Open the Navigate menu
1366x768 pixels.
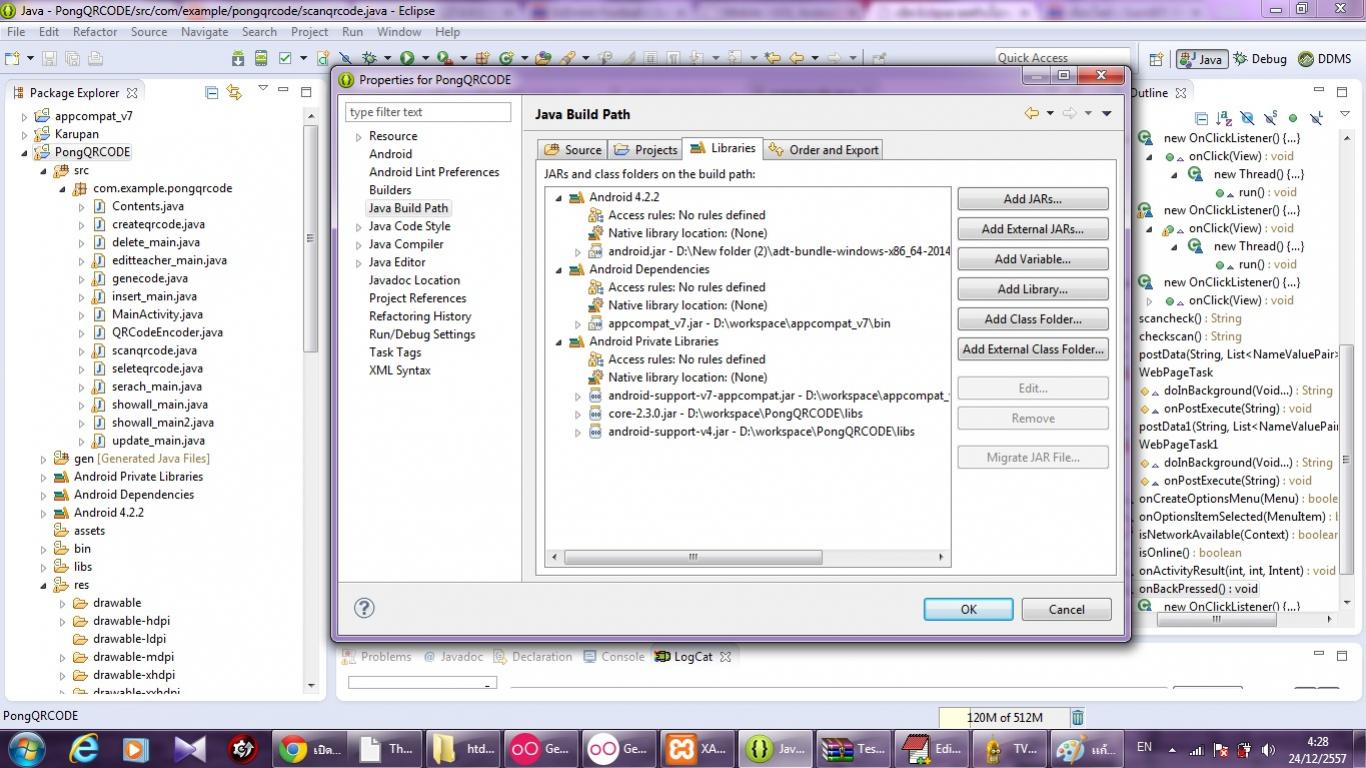click(x=204, y=32)
